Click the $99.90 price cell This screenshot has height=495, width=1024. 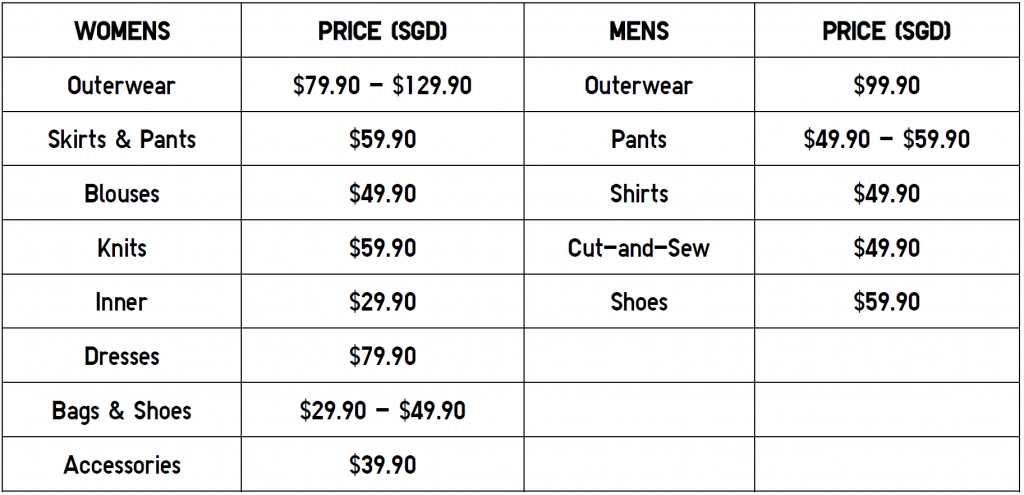887,85
